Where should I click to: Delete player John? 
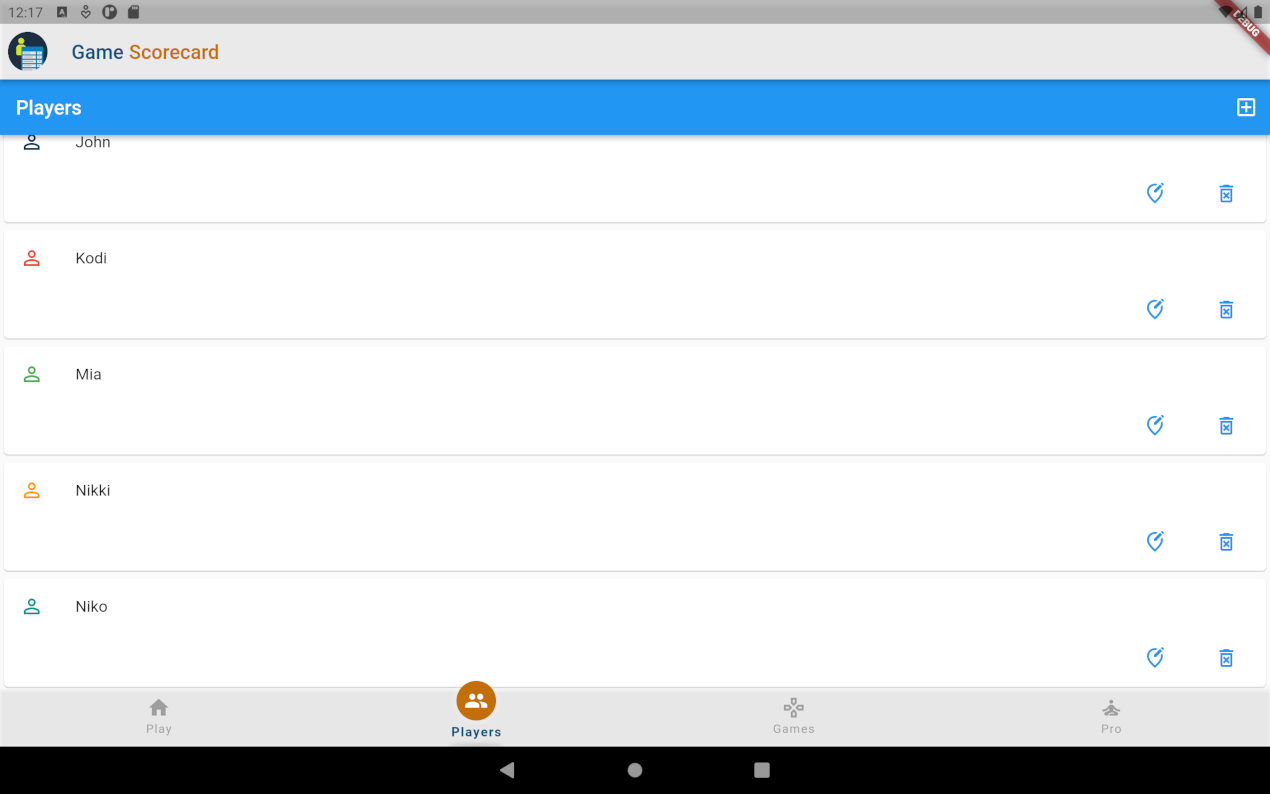[x=1226, y=194]
